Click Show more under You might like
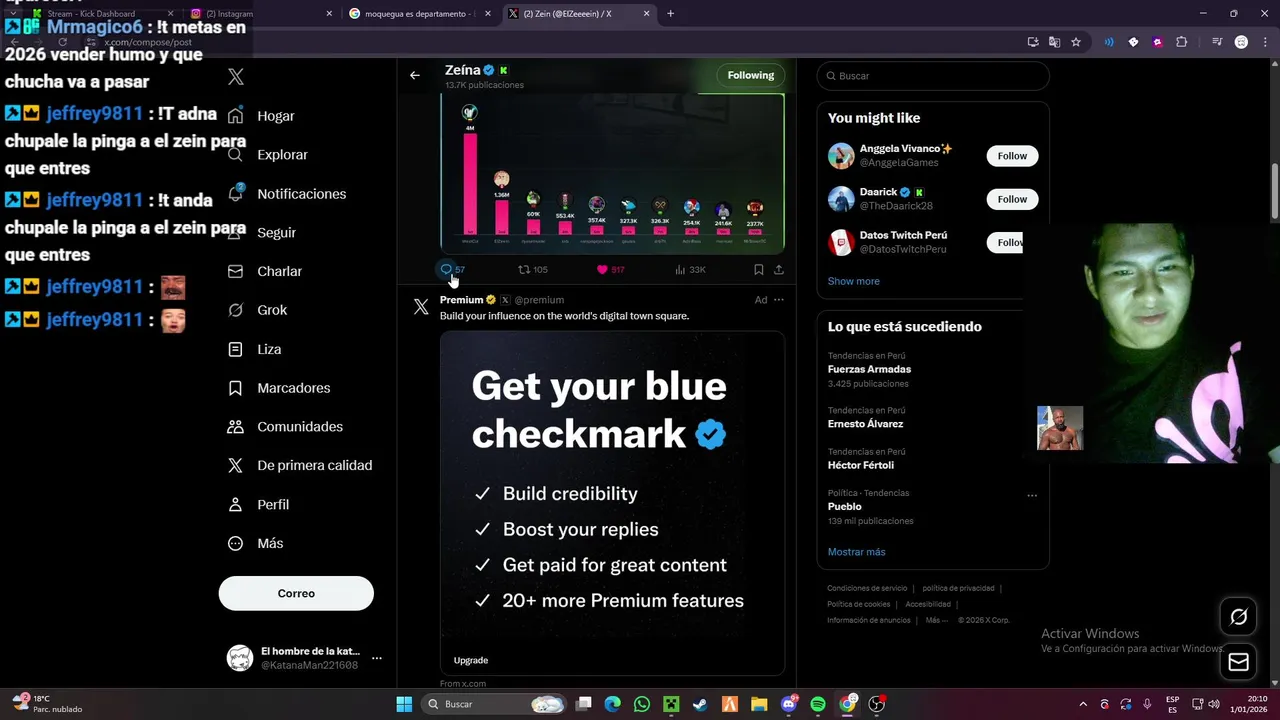The image size is (1280, 720). click(854, 281)
